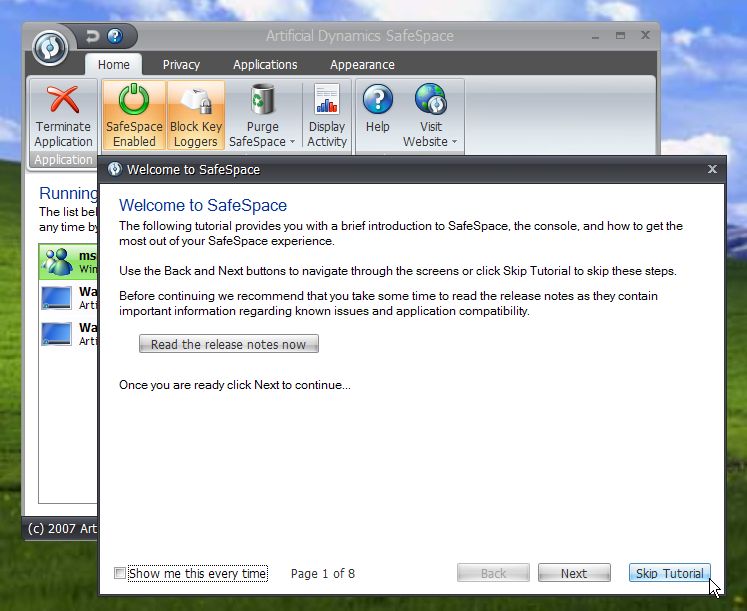
Task: Select the first blue monitor application icon
Action: 56,298
